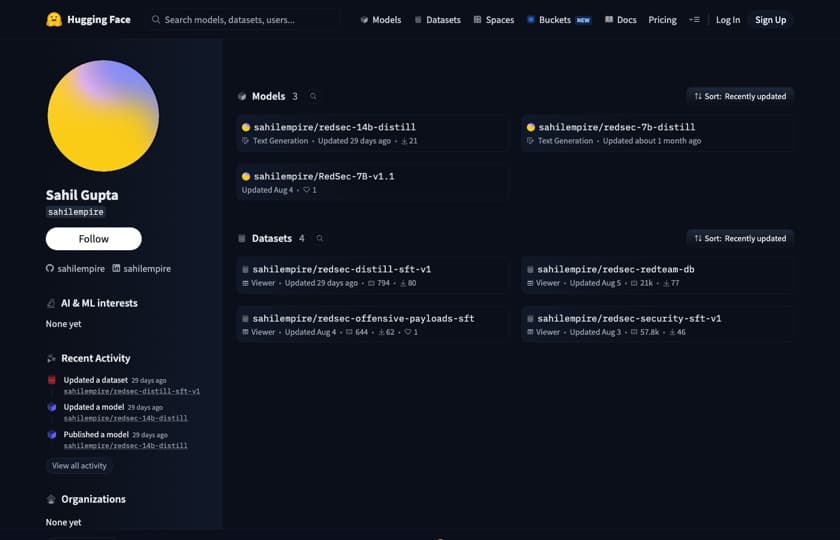Click the red dataset icon beside Updated a dataset
Image resolution: width=840 pixels, height=540 pixels.
[52, 380]
